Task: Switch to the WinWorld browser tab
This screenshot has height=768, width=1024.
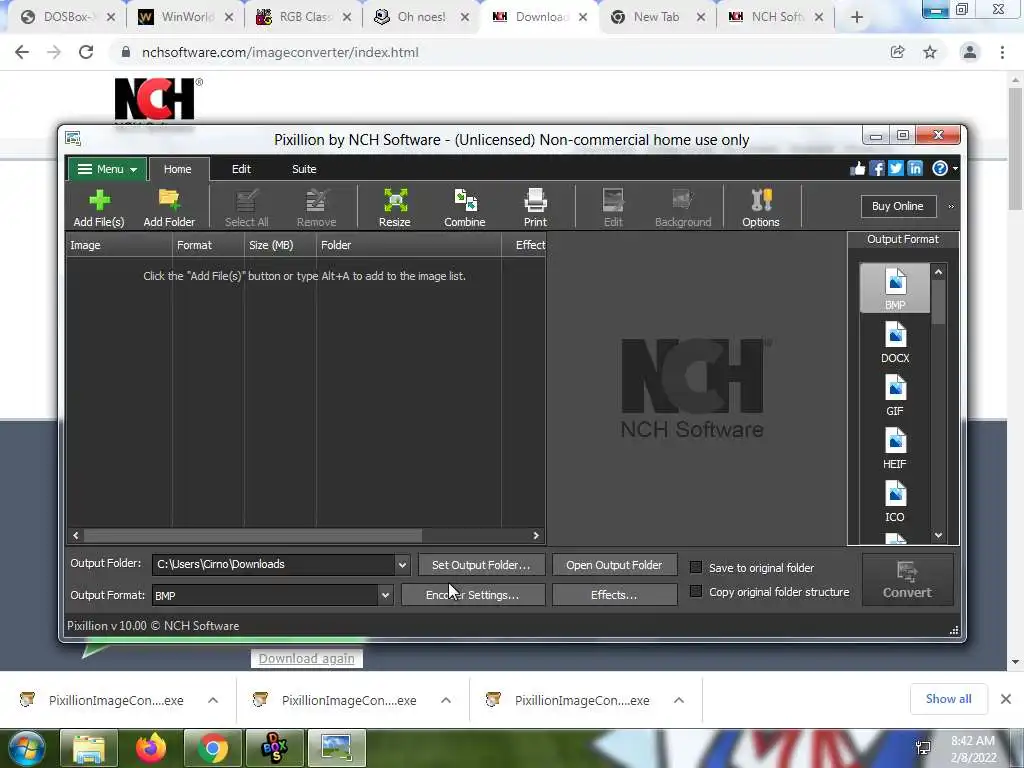Action: click(x=187, y=17)
